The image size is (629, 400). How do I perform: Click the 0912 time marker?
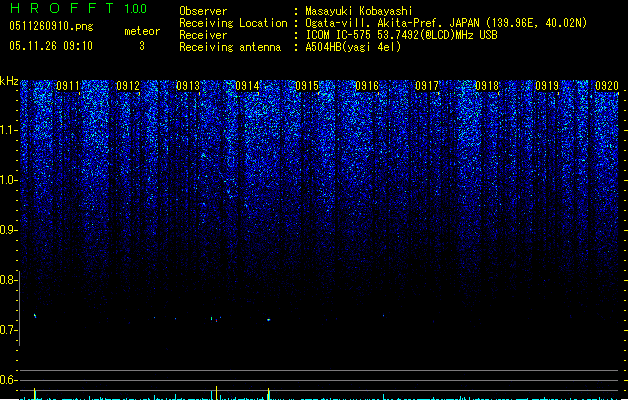coord(128,86)
